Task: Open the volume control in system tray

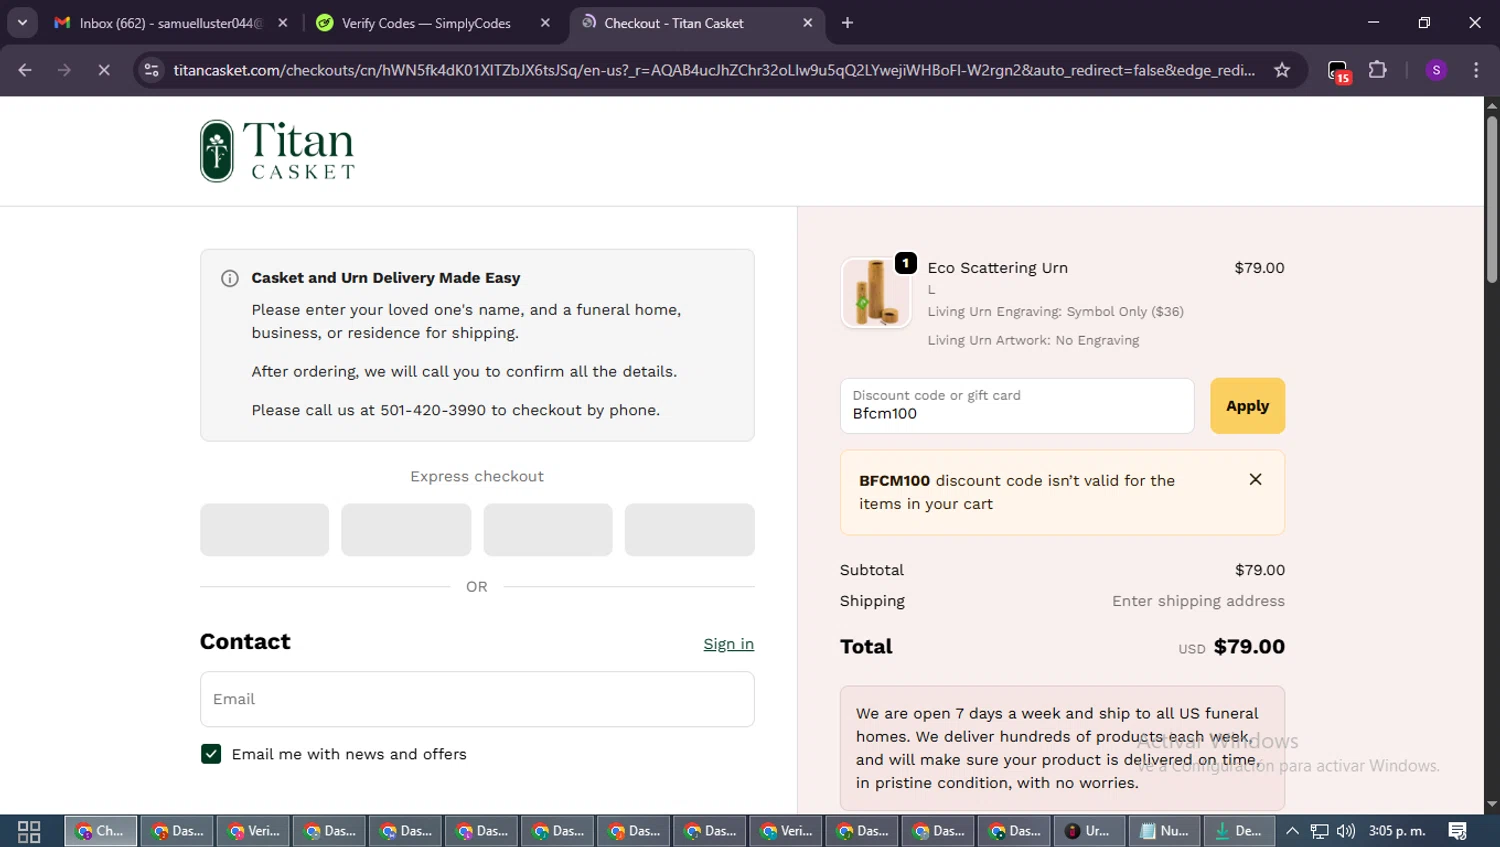Action: pos(1346,831)
